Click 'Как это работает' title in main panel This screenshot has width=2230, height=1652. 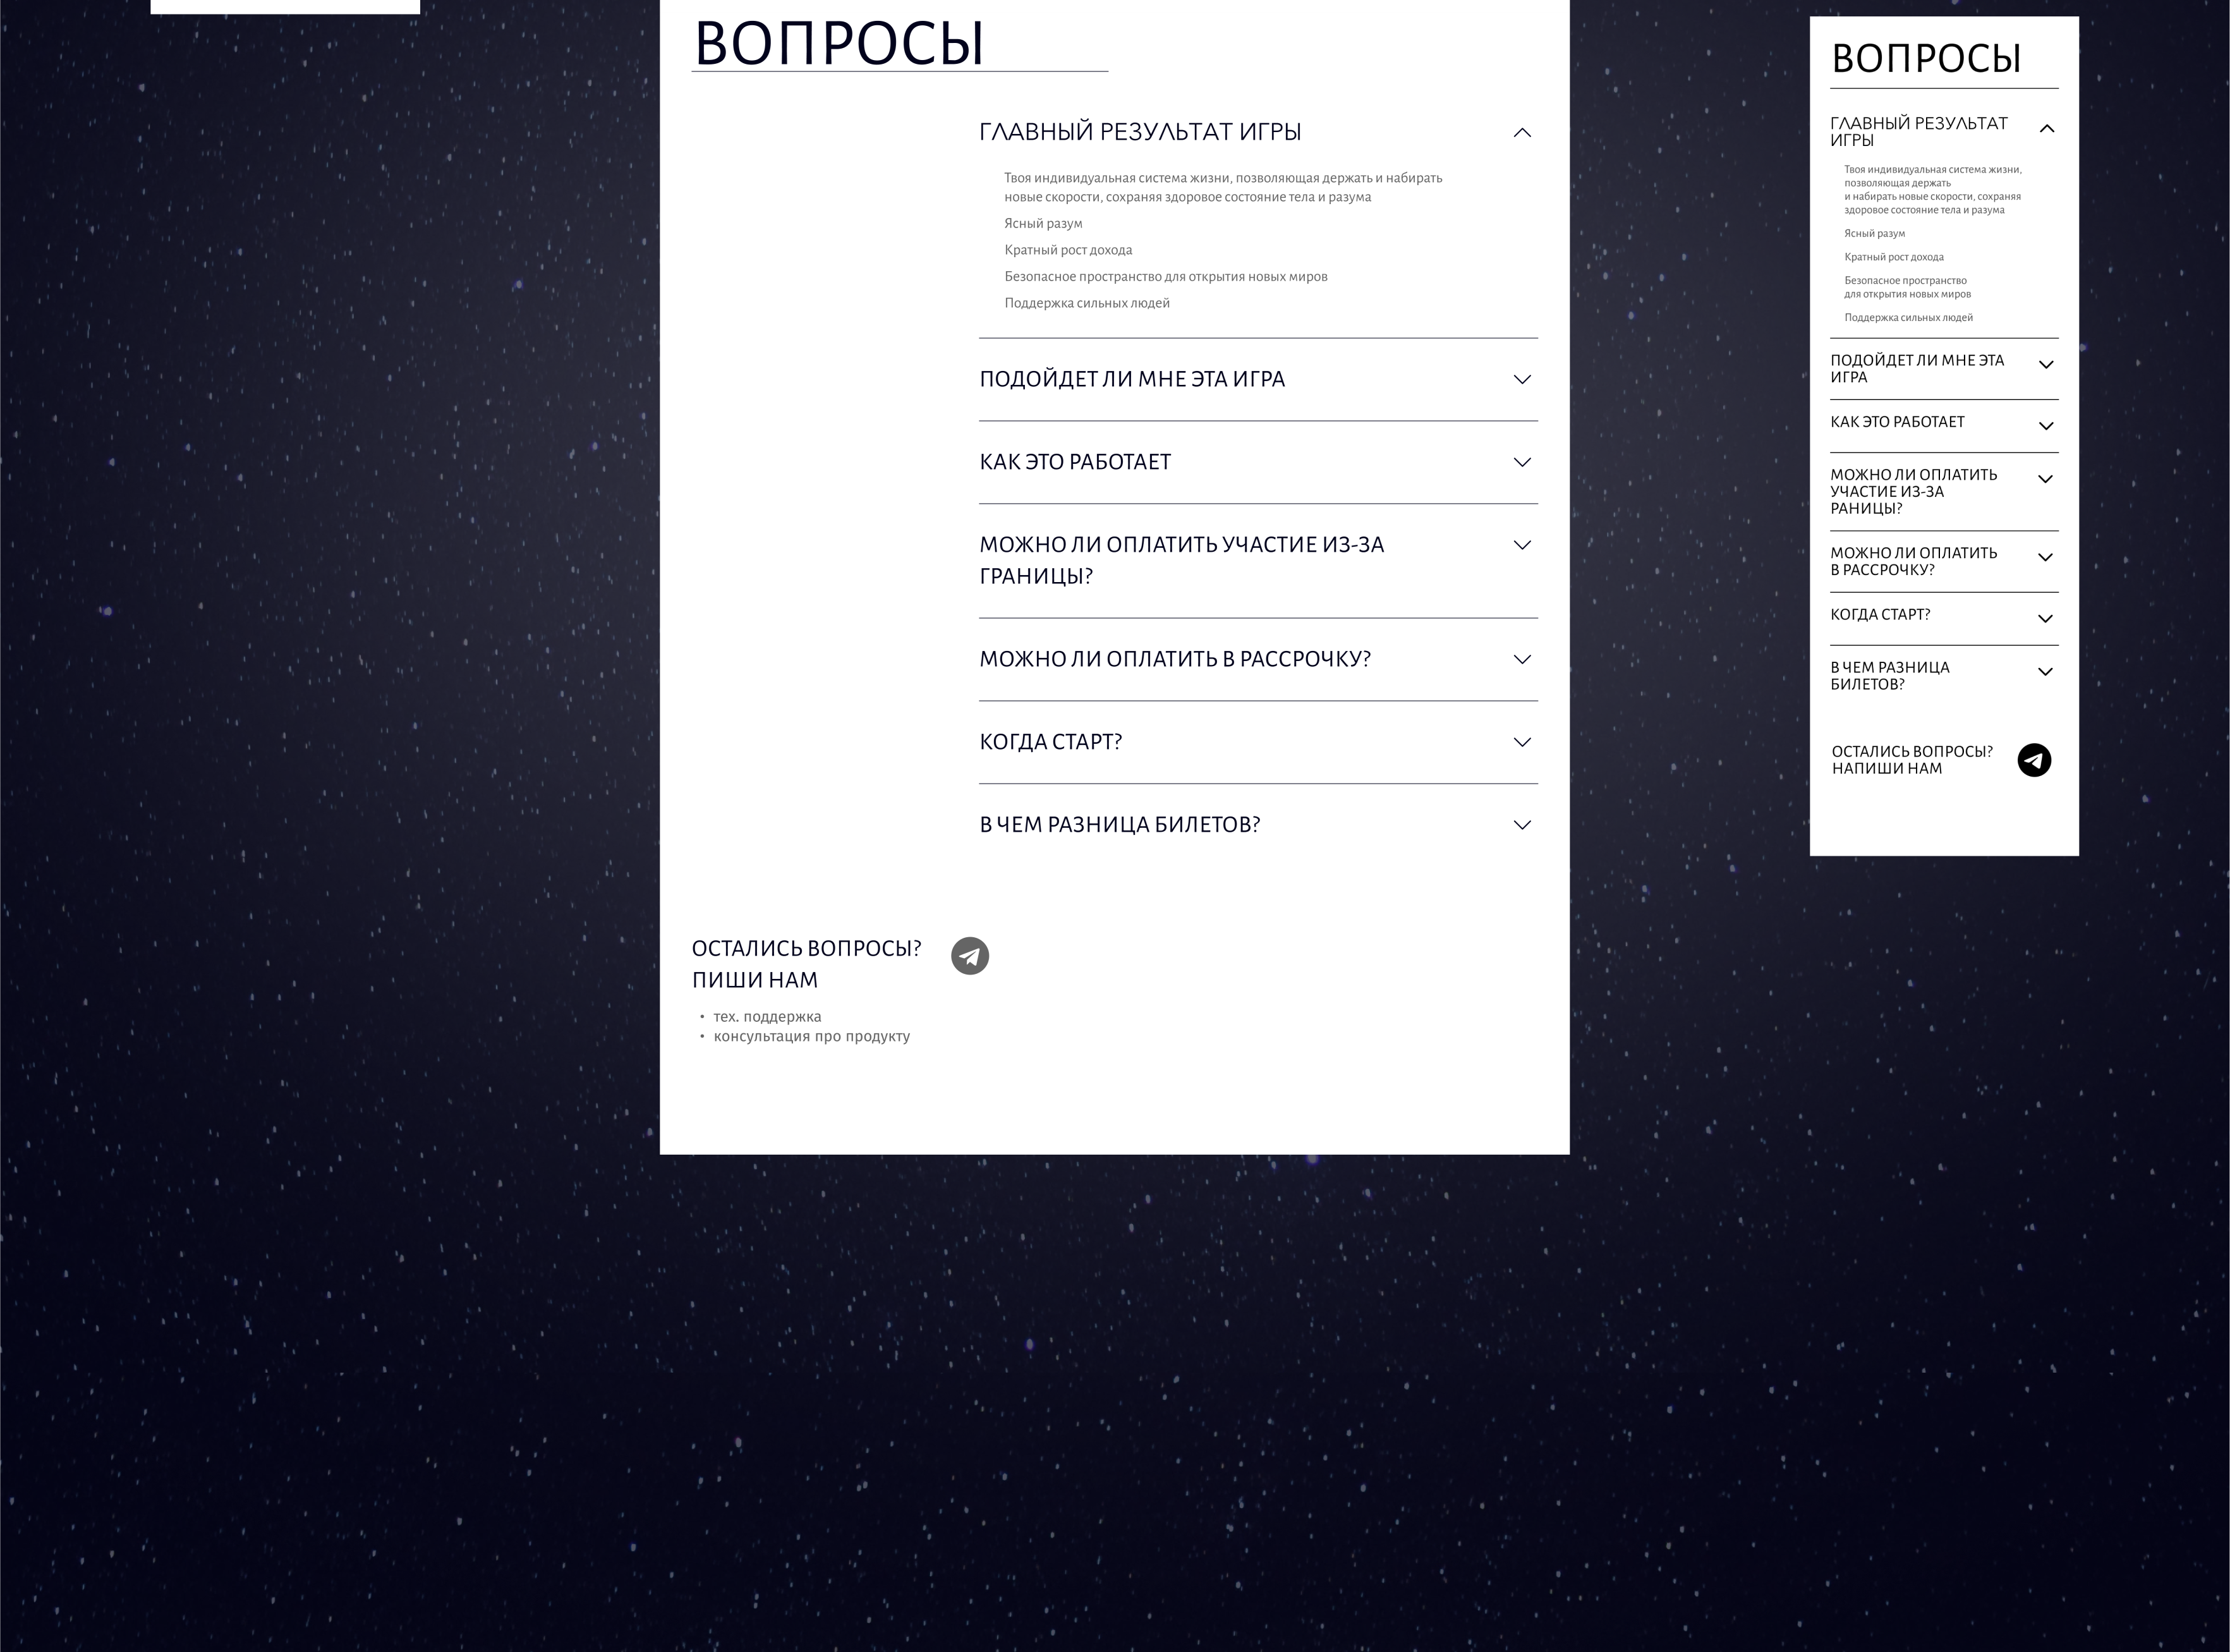(x=1074, y=462)
